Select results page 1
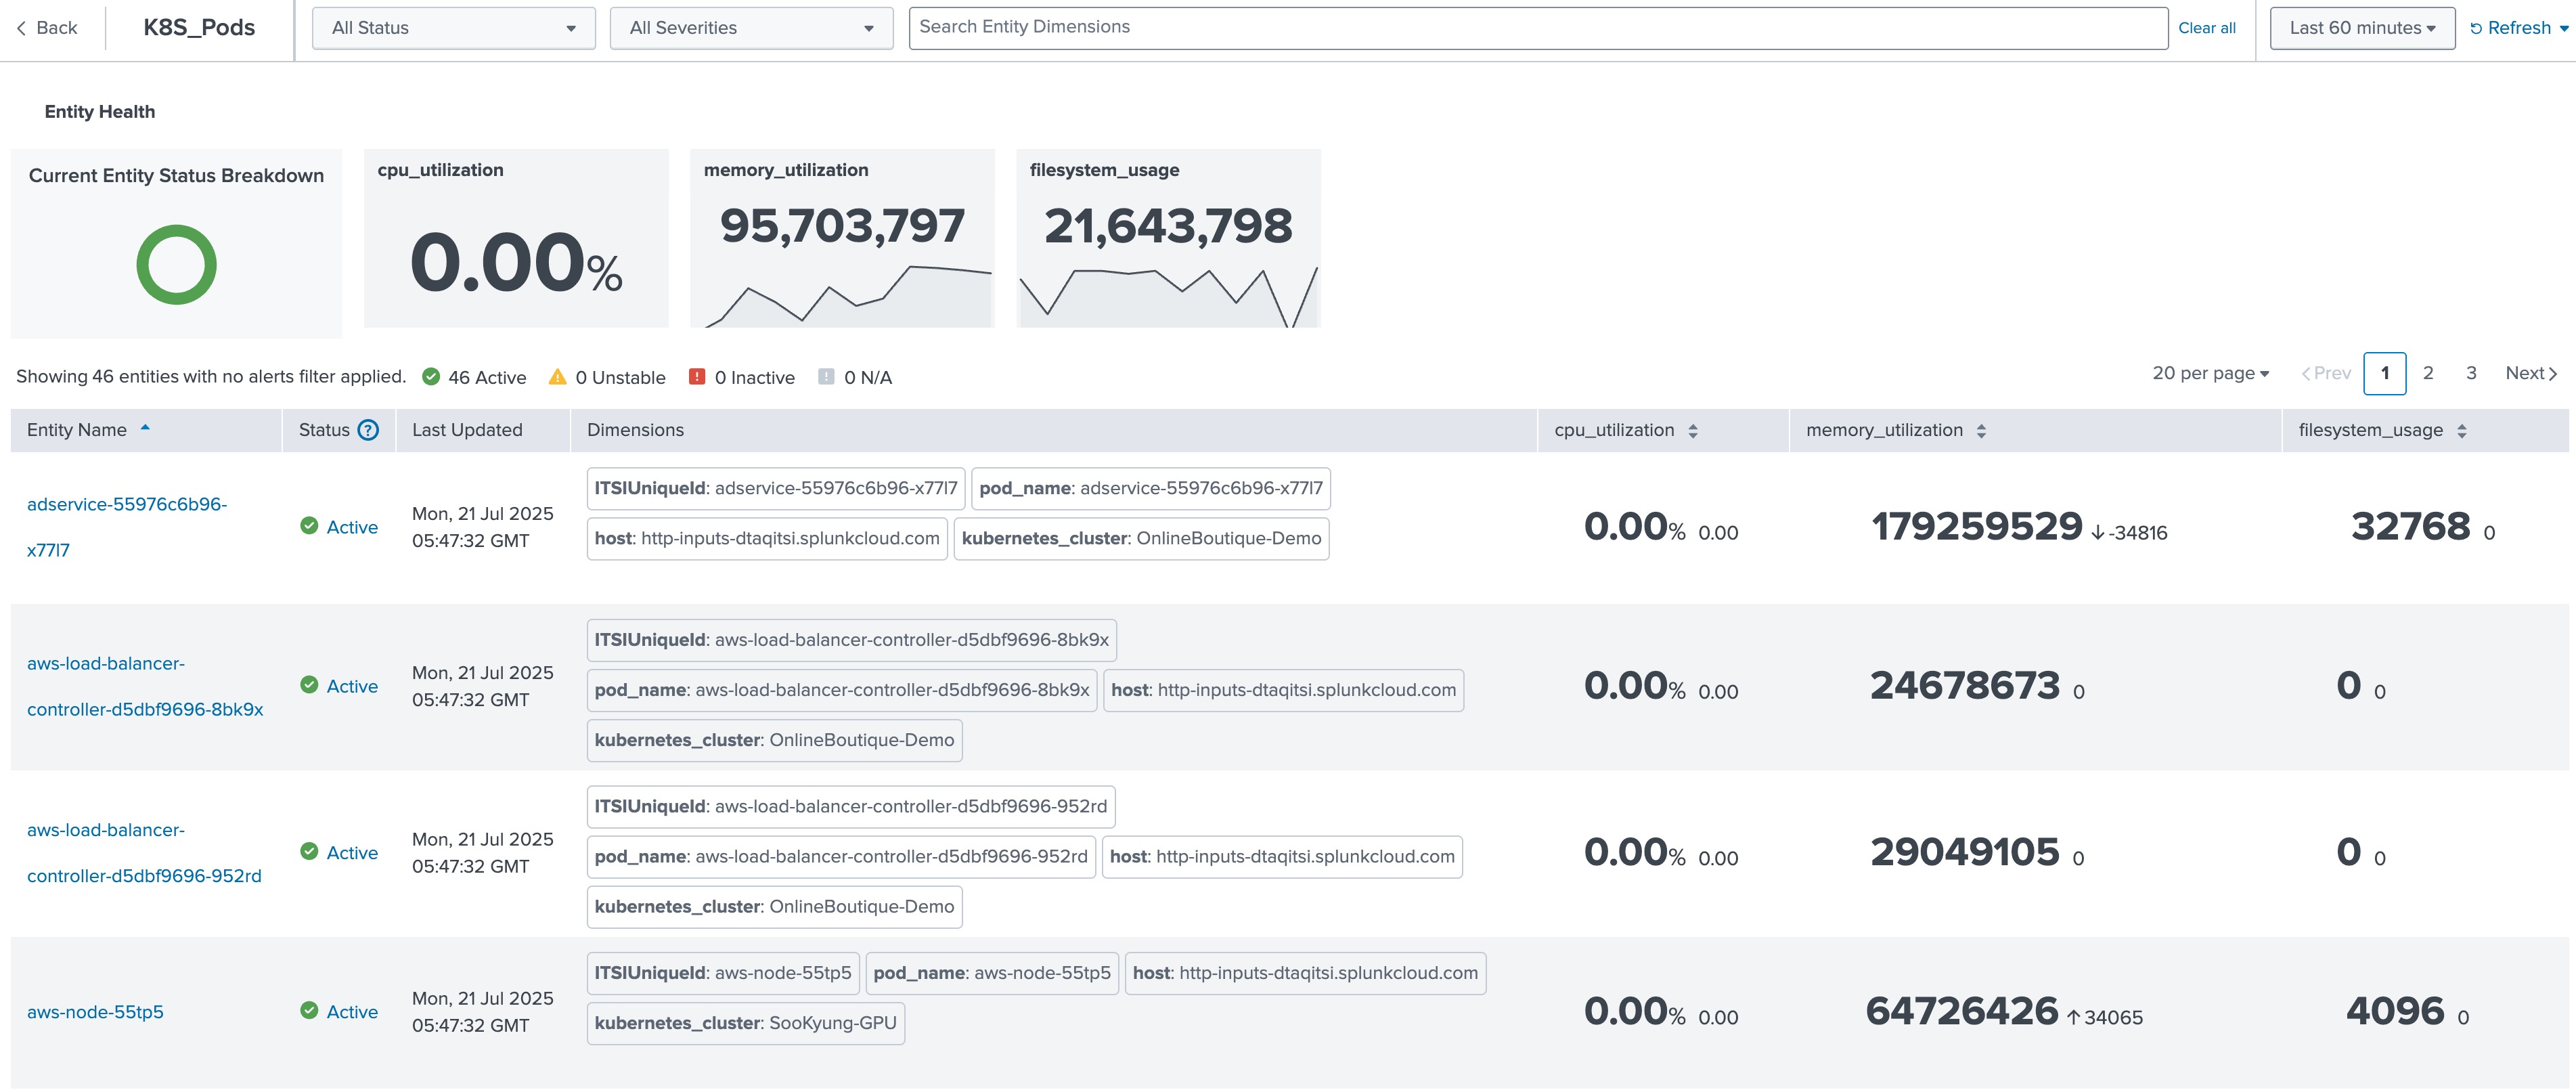The height and width of the screenshot is (1090, 2576). [2385, 373]
